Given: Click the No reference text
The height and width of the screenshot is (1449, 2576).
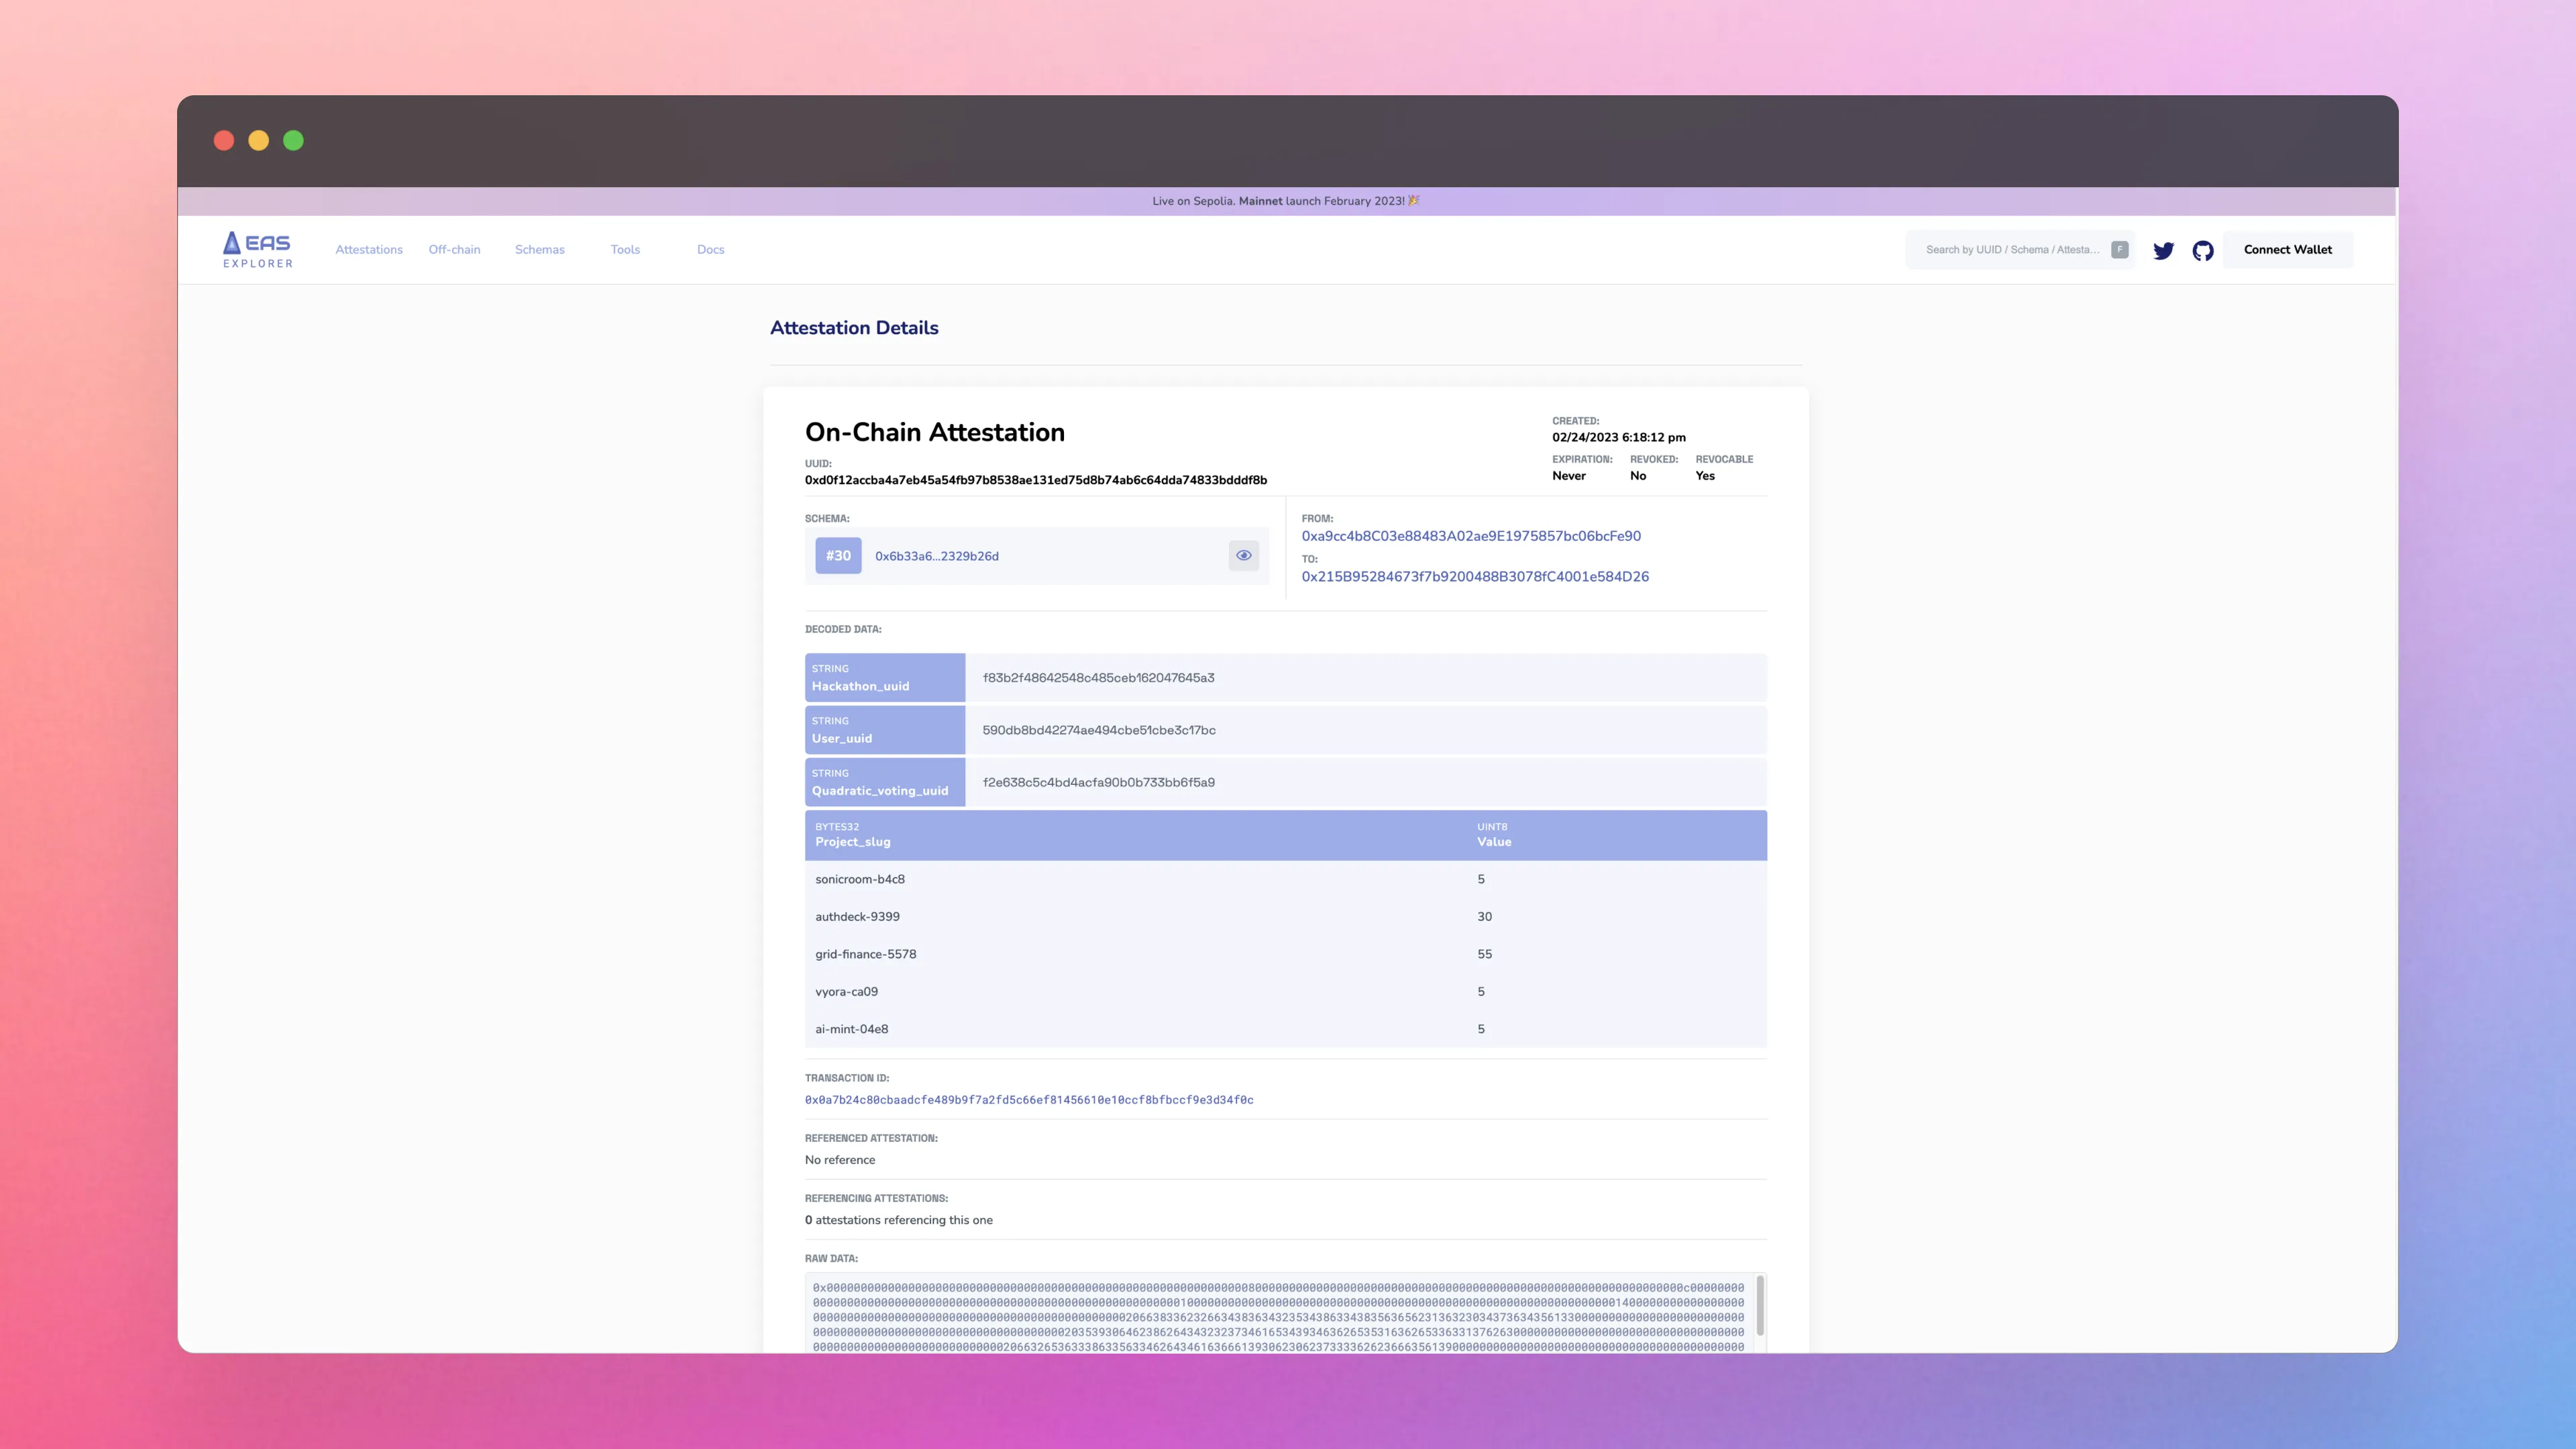Looking at the screenshot, I should (x=839, y=1160).
